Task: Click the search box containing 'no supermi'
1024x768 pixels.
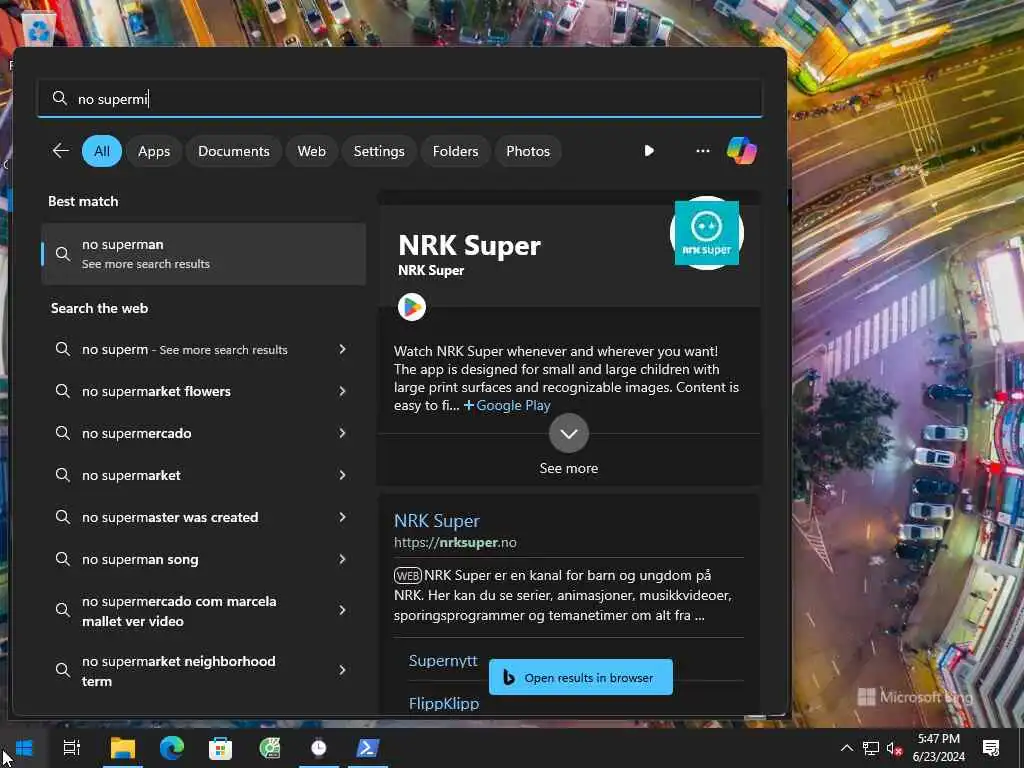Action: click(x=400, y=99)
